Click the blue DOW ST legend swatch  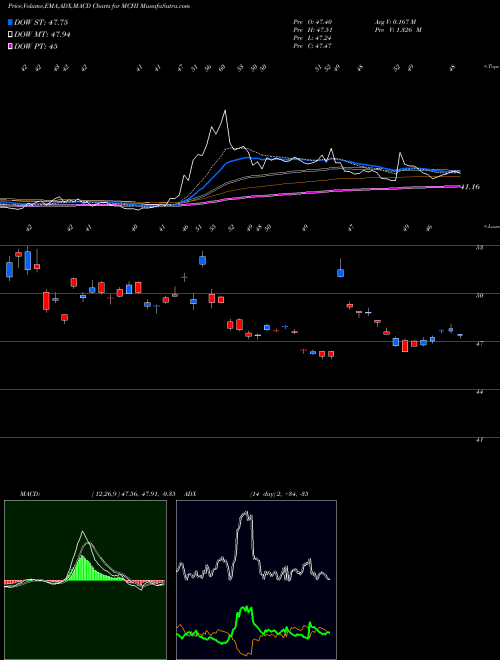click(11, 22)
